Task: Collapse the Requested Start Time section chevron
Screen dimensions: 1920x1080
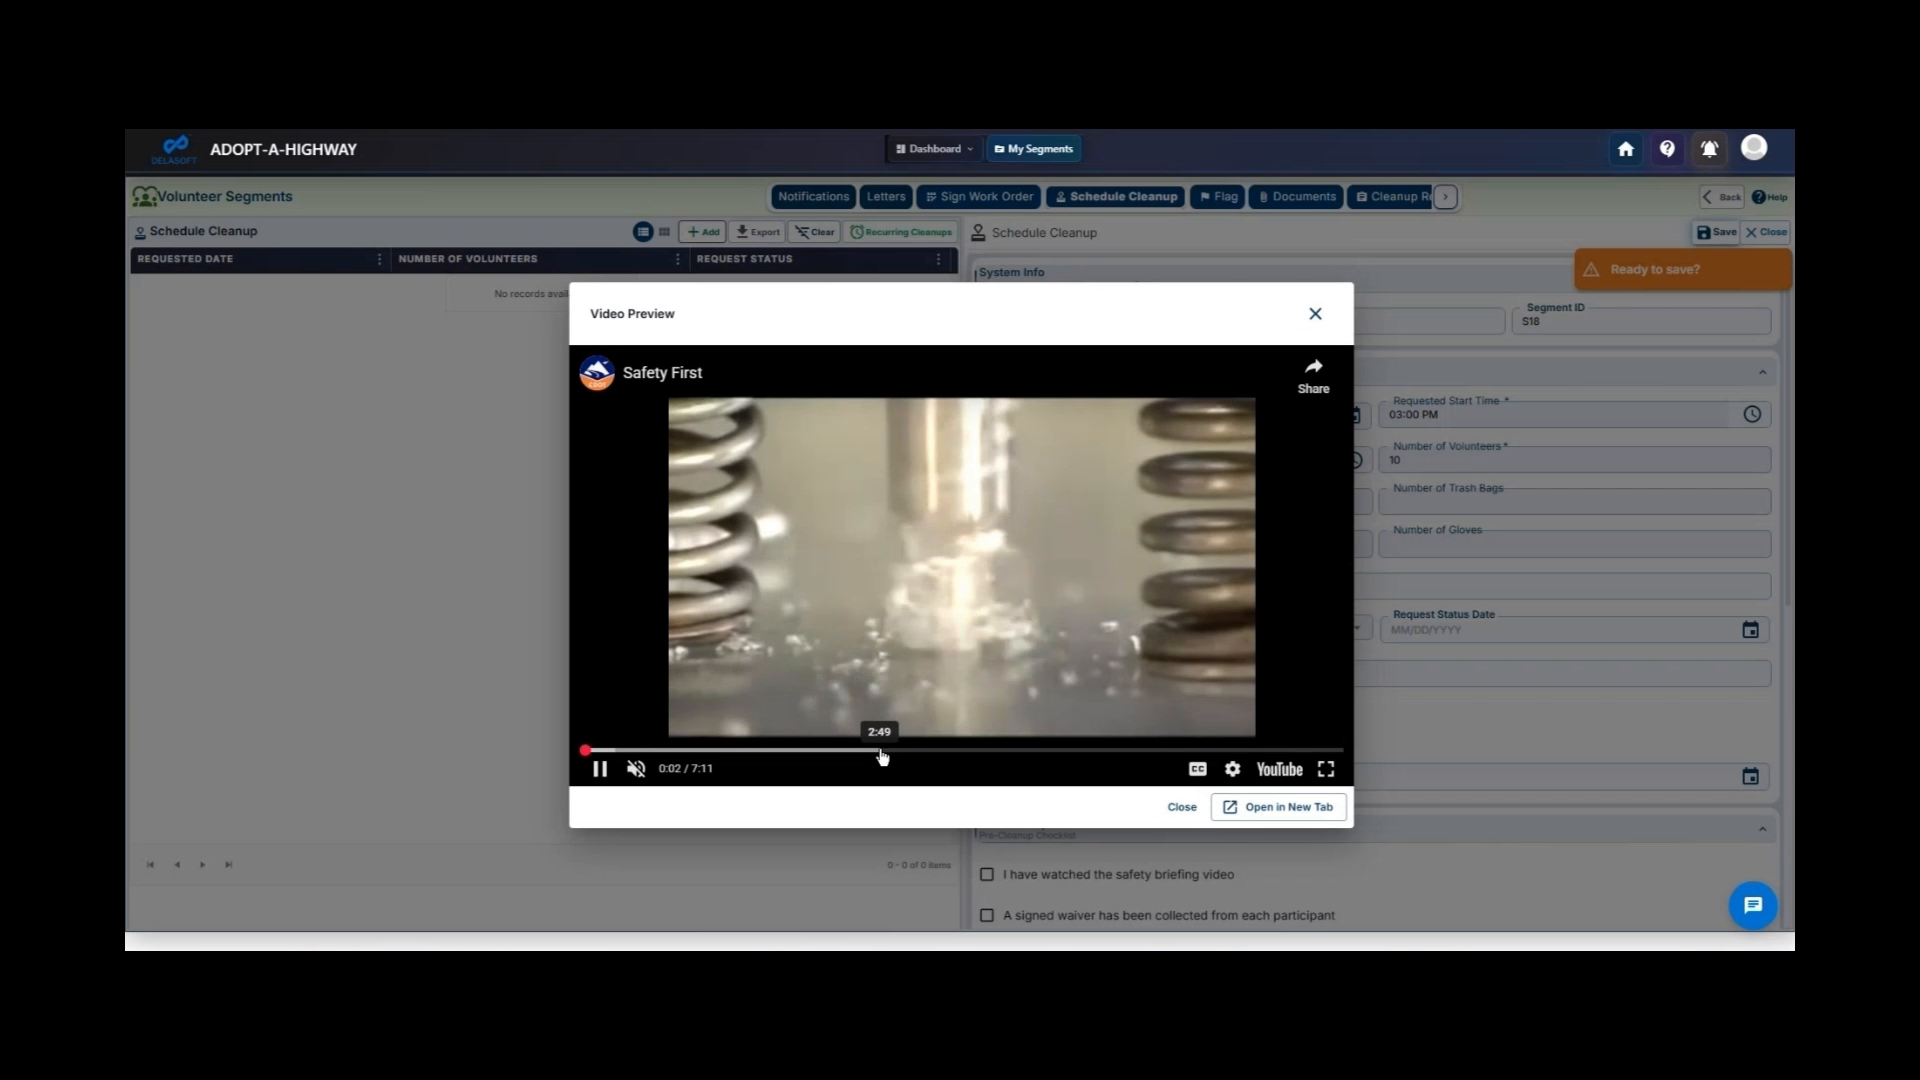Action: click(1762, 371)
